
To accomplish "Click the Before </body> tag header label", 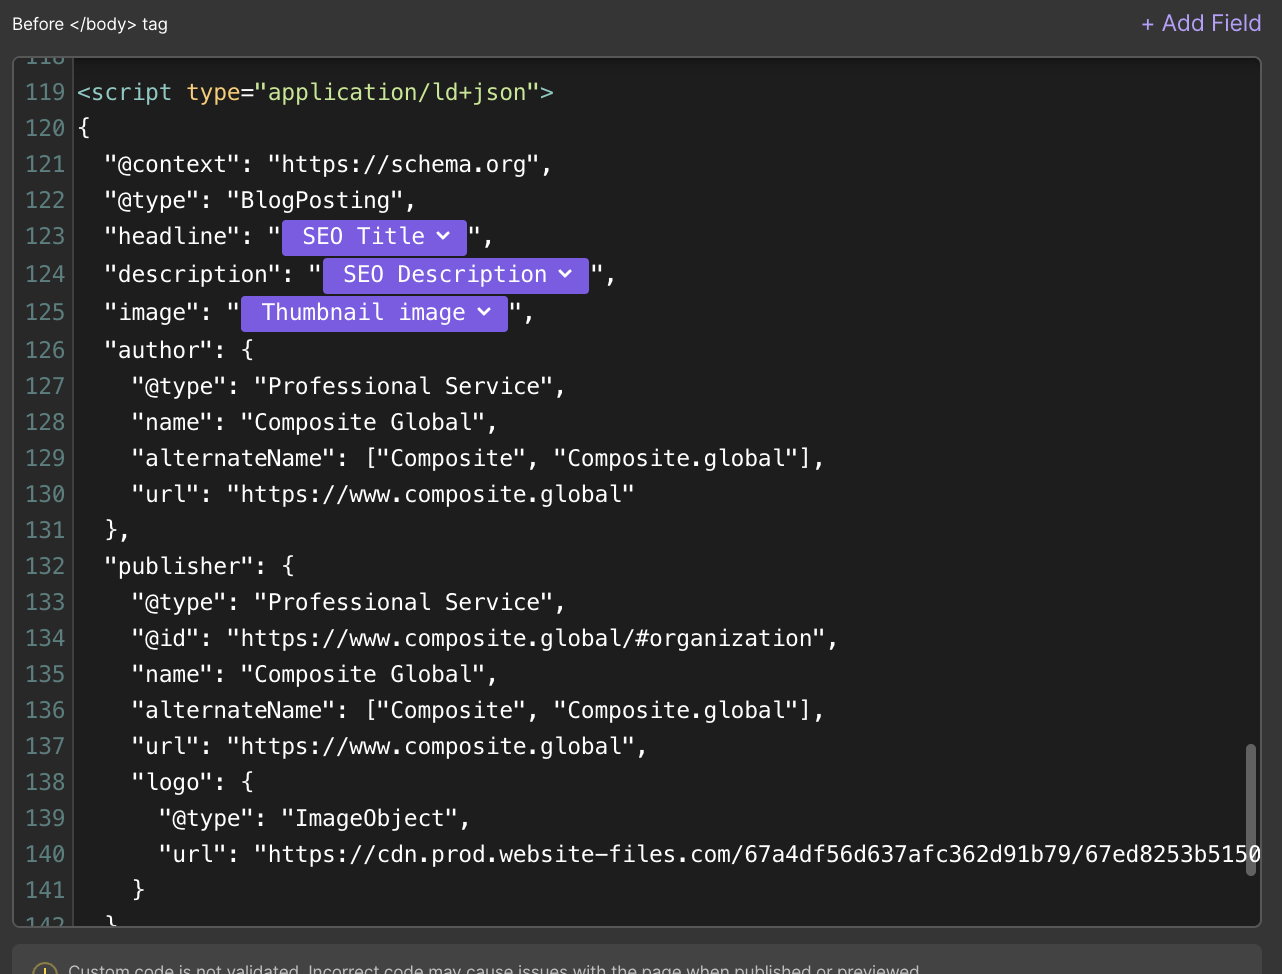I will pyautogui.click(x=89, y=23).
